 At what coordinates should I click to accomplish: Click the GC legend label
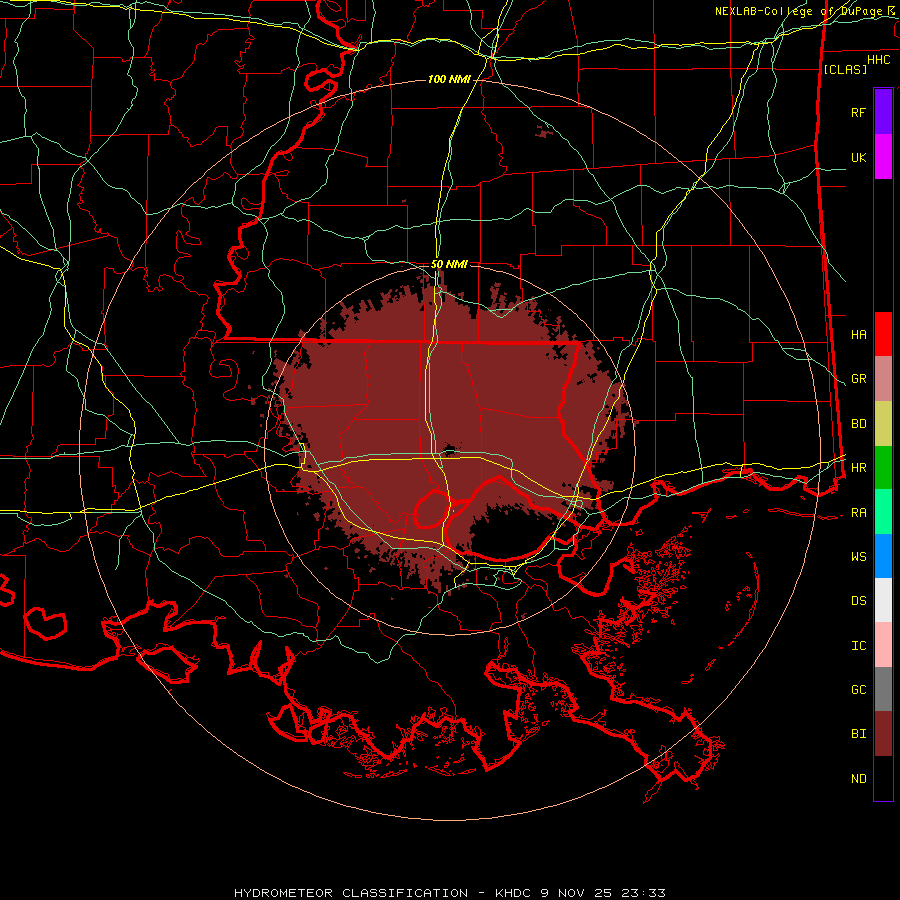(859, 689)
